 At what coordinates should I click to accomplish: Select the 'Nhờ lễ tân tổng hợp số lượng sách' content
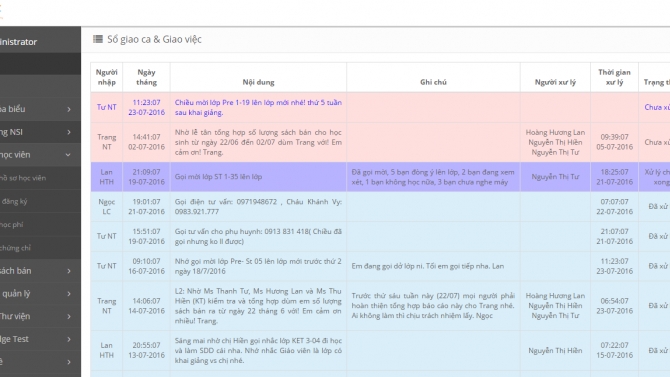coord(258,142)
